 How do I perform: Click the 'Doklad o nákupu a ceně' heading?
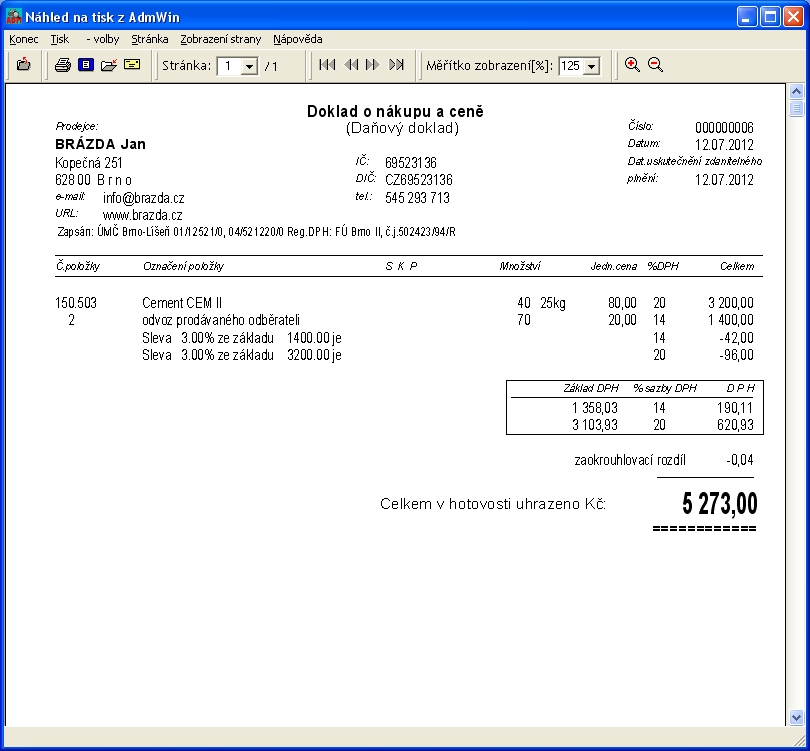[395, 111]
